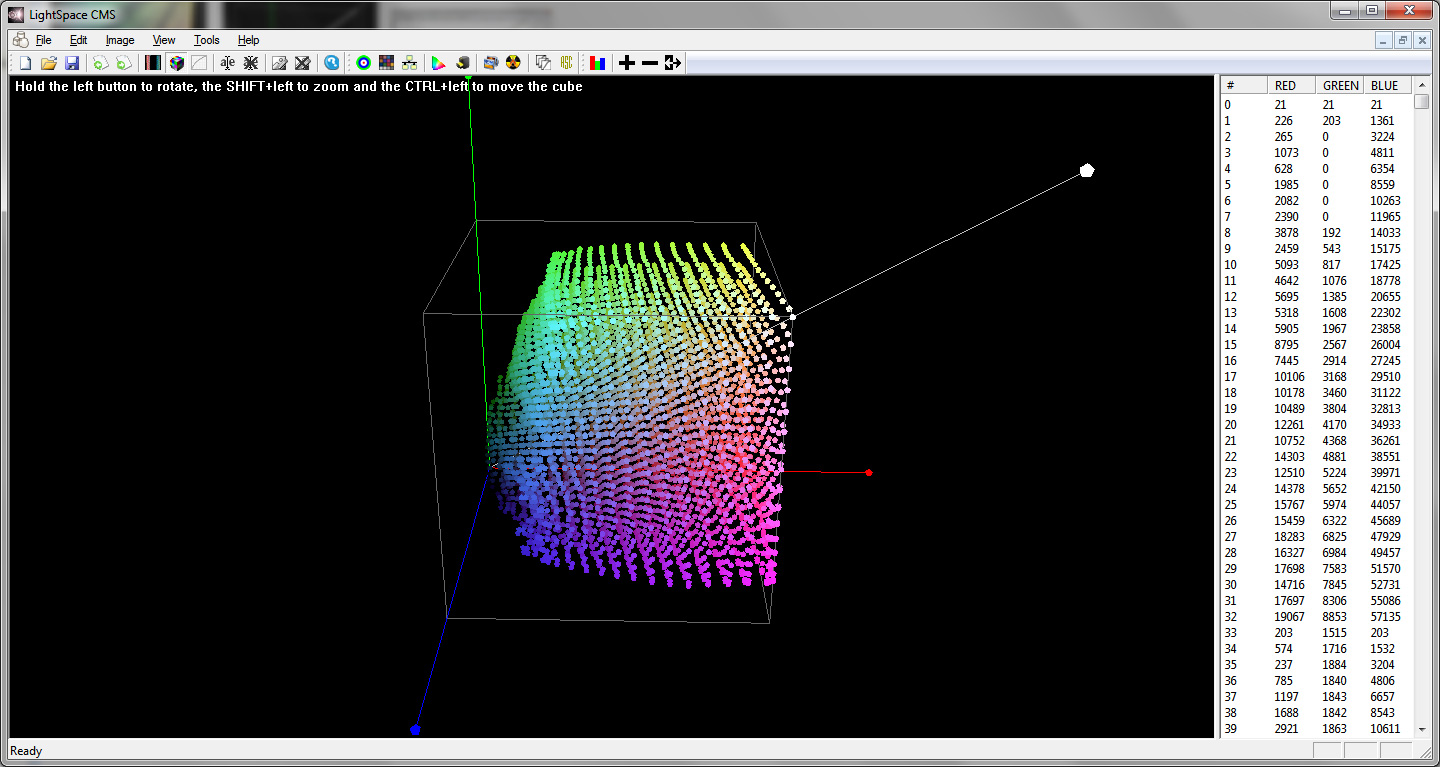Click the dark 3D cube icon

[x=462, y=63]
